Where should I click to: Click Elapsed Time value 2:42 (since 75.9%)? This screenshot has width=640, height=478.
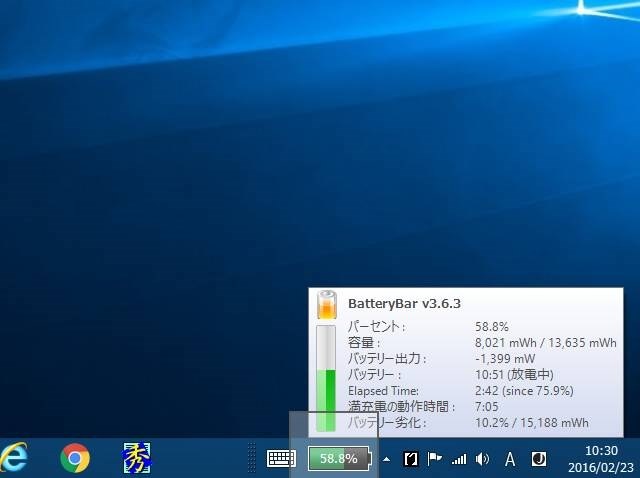point(524,391)
